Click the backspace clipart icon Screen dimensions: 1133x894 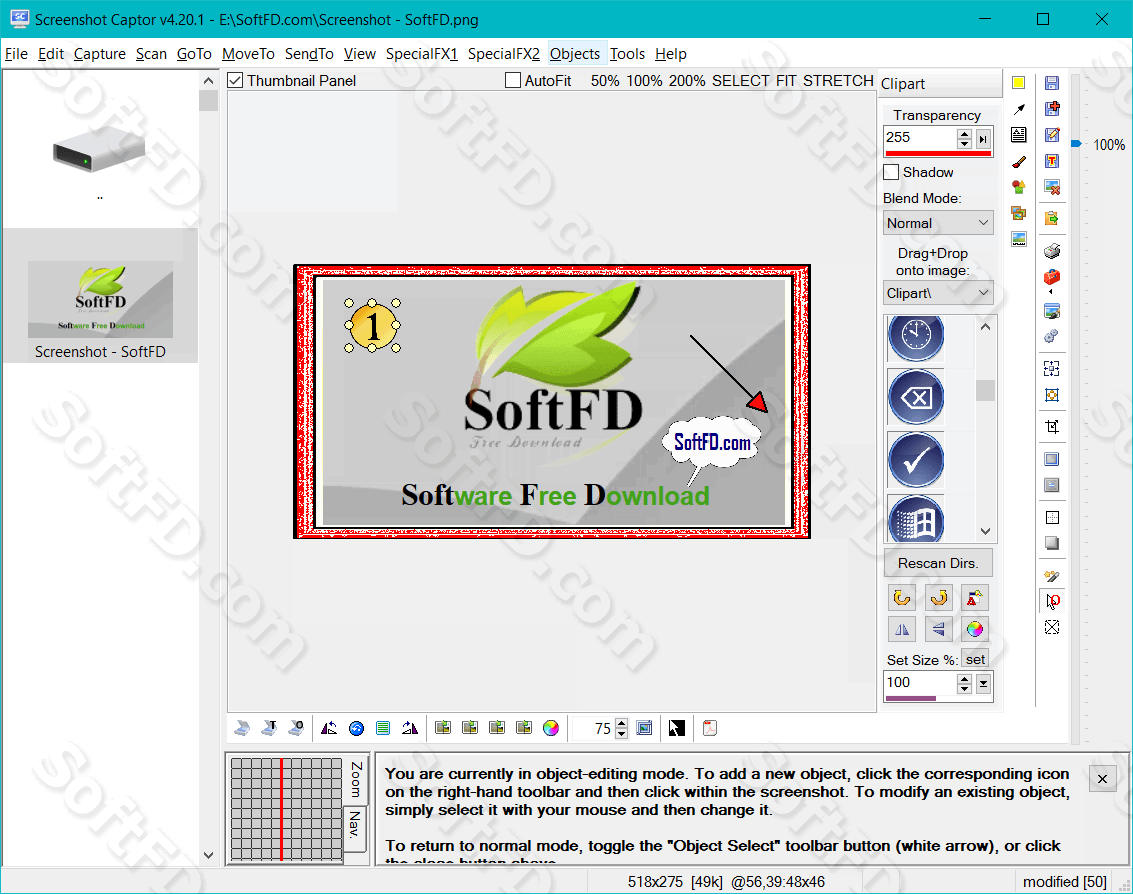[x=916, y=397]
